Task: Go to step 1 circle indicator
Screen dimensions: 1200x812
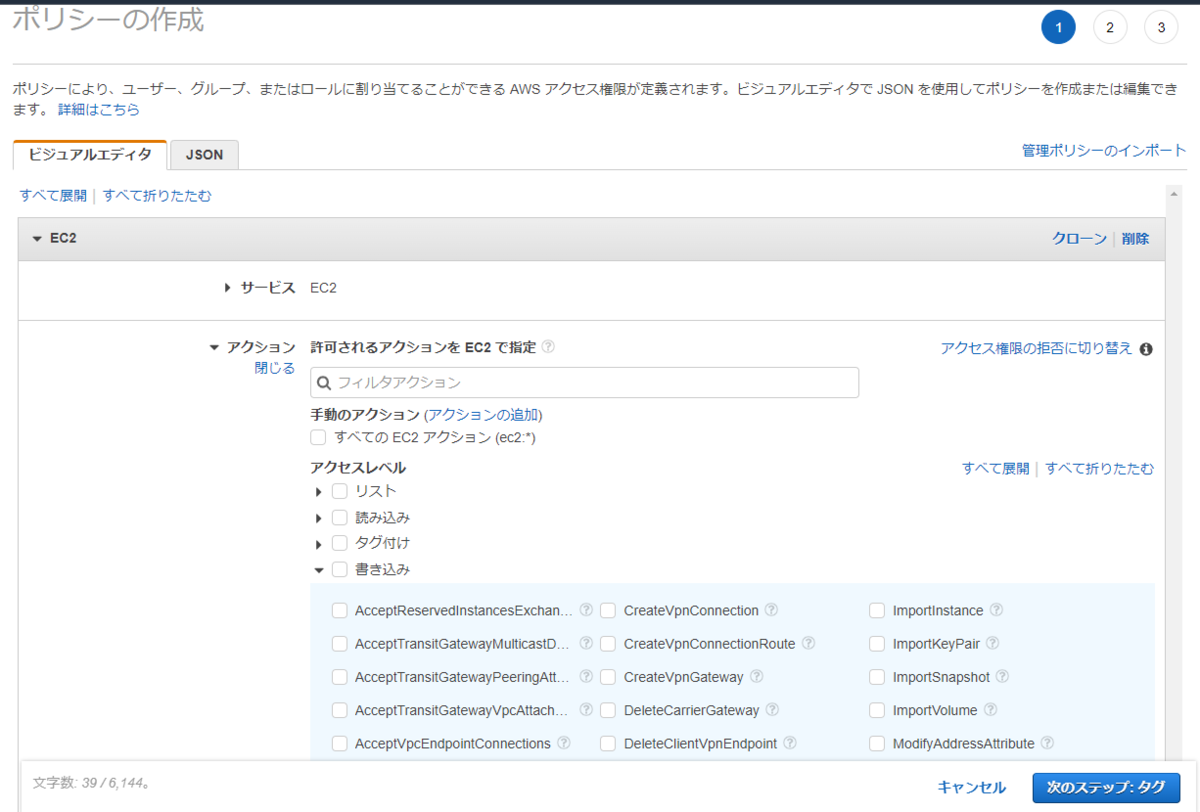Action: click(1058, 28)
